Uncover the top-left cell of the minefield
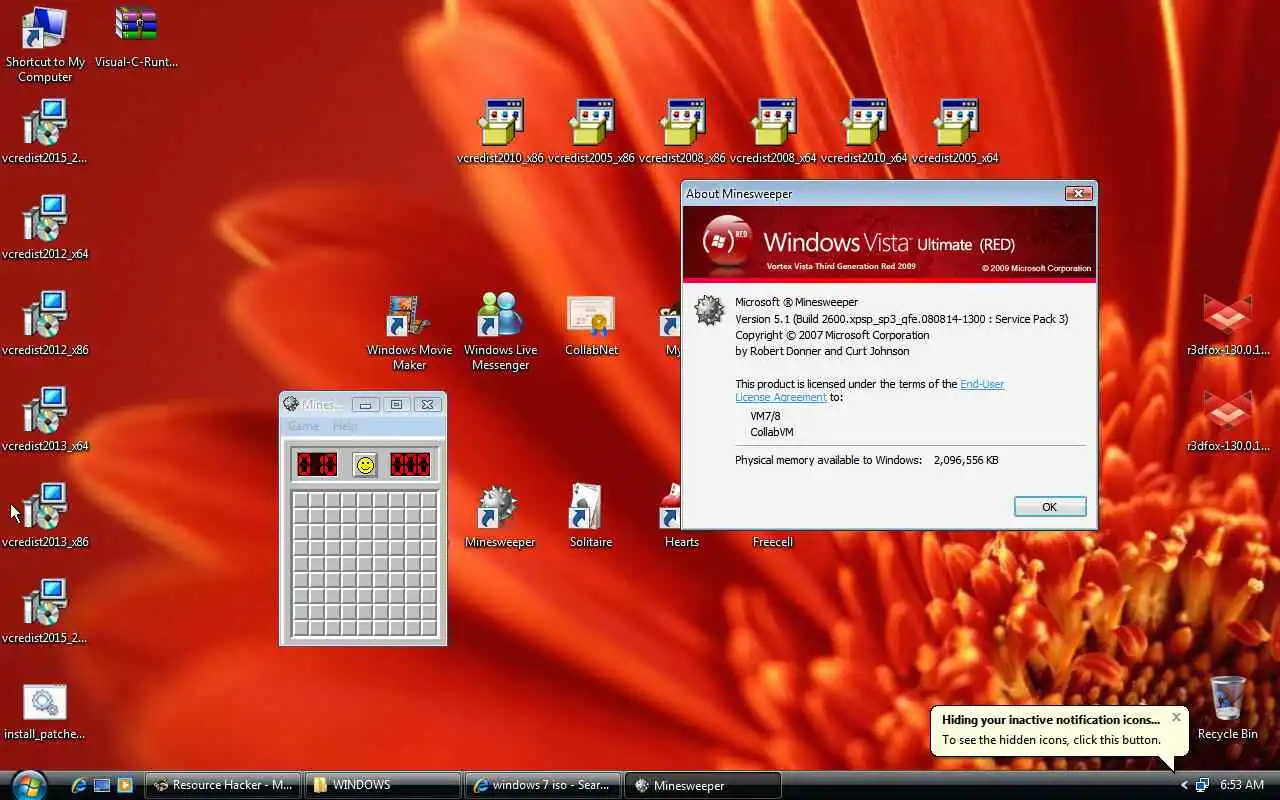Image resolution: width=1280 pixels, height=800 pixels. 300,500
